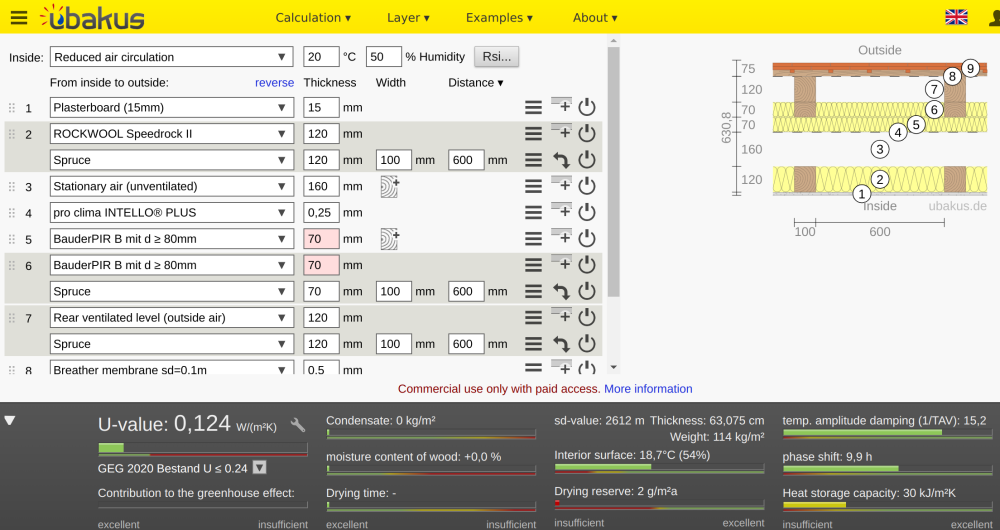Open the About menu
Screen dimensions: 1000x530
tap(595, 18)
